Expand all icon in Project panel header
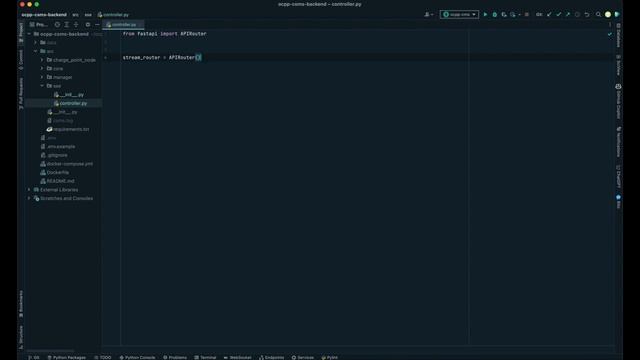 (67, 24)
